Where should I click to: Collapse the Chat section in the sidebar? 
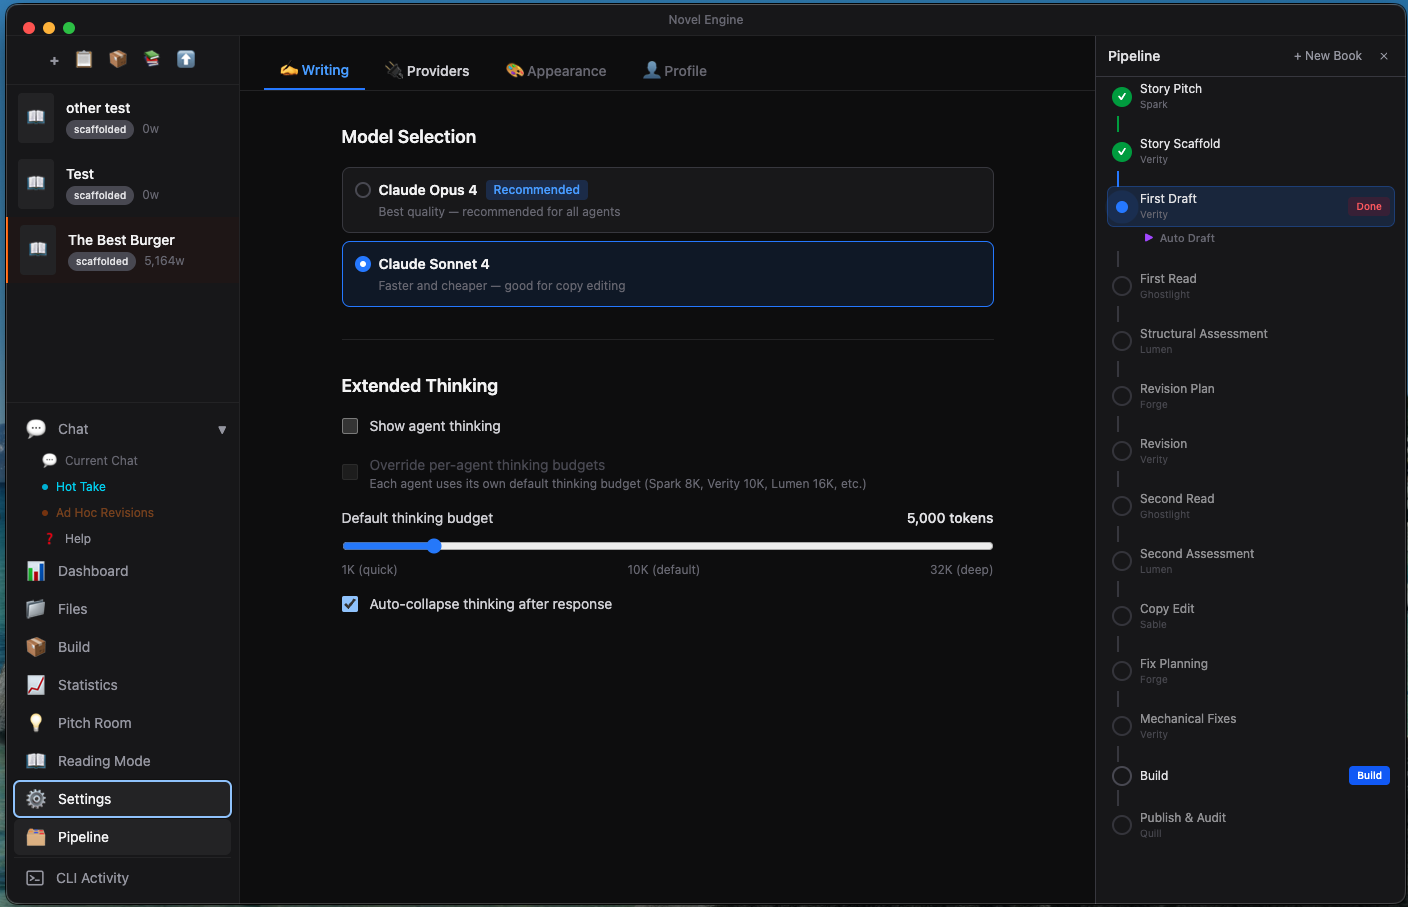(x=222, y=429)
